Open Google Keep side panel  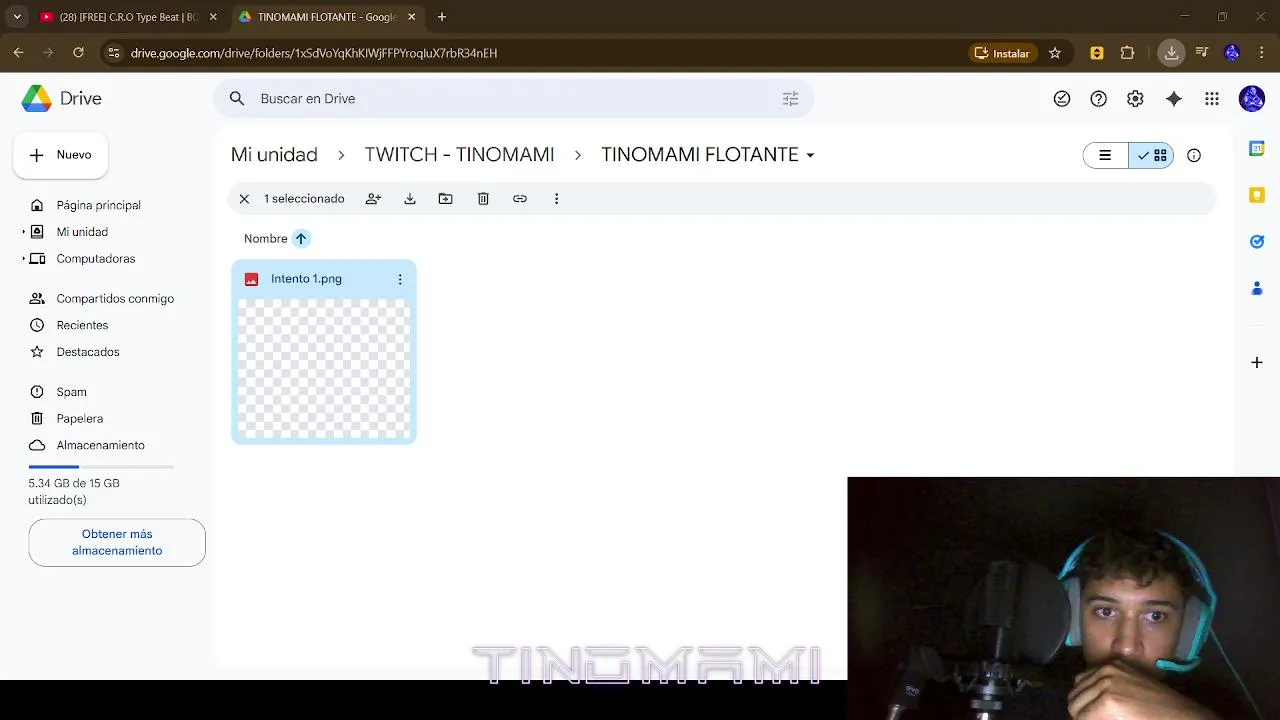(1257, 195)
